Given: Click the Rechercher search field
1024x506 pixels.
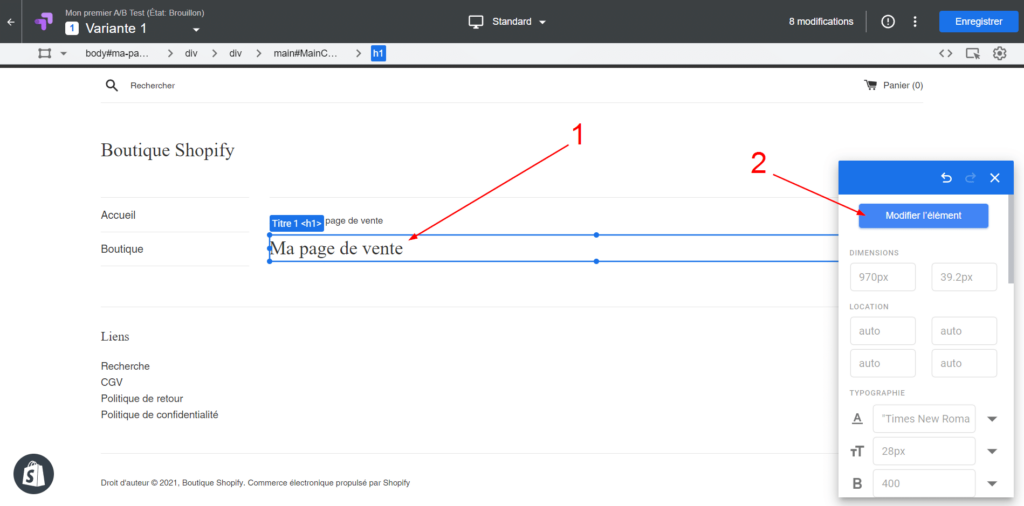Looking at the screenshot, I should tap(153, 86).
